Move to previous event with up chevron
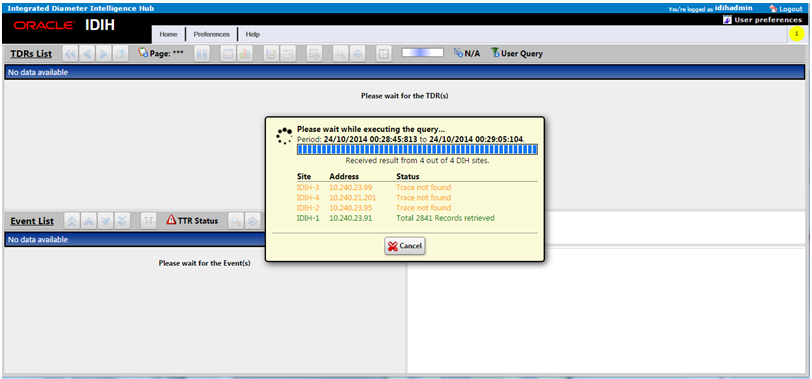 89,221
